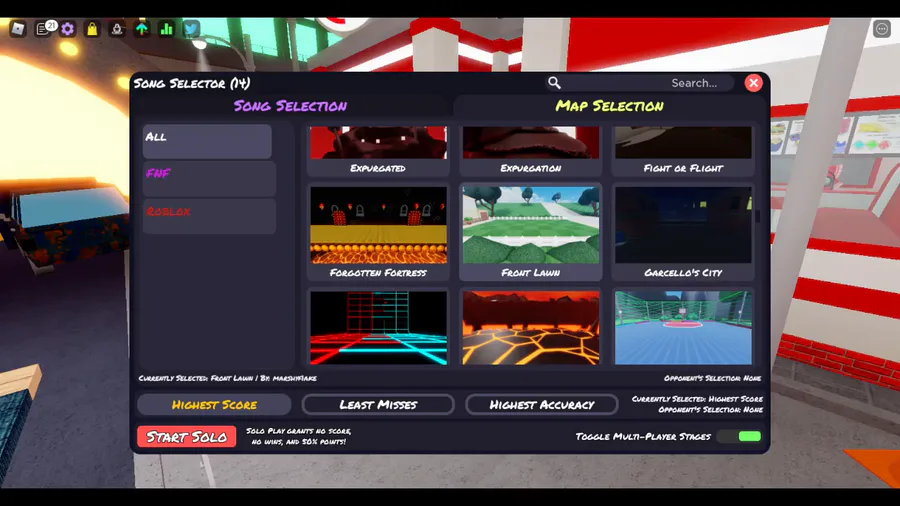Click the map list vertical scrollbar
The image size is (900, 506).
pos(758,216)
